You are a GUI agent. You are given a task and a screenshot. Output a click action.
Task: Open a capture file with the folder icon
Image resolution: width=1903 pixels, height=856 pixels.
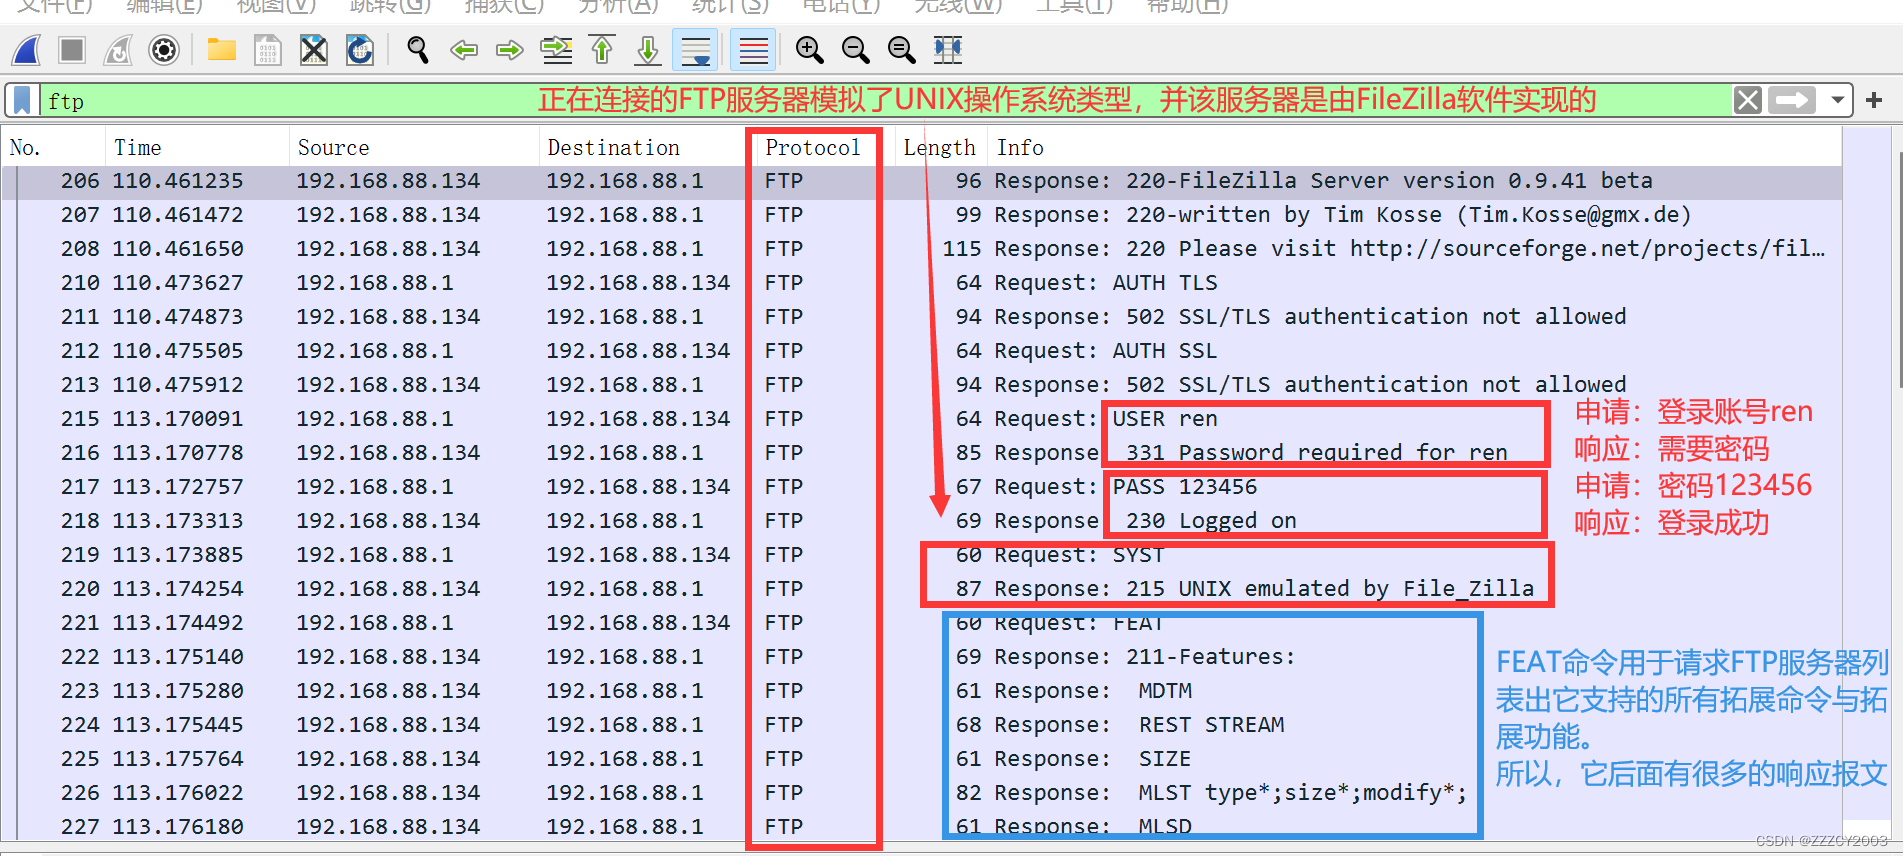click(221, 50)
